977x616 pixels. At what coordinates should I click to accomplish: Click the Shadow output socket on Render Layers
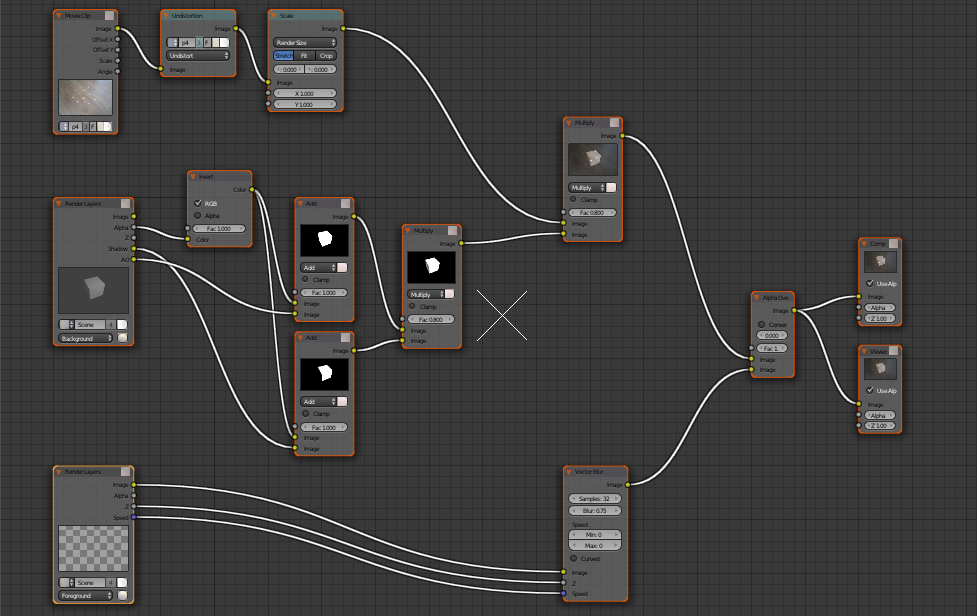(134, 249)
